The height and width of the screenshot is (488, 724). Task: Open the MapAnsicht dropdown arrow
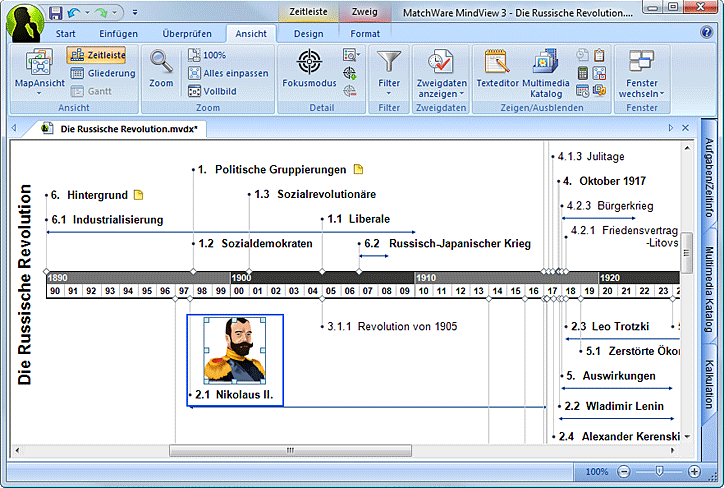[x=39, y=93]
